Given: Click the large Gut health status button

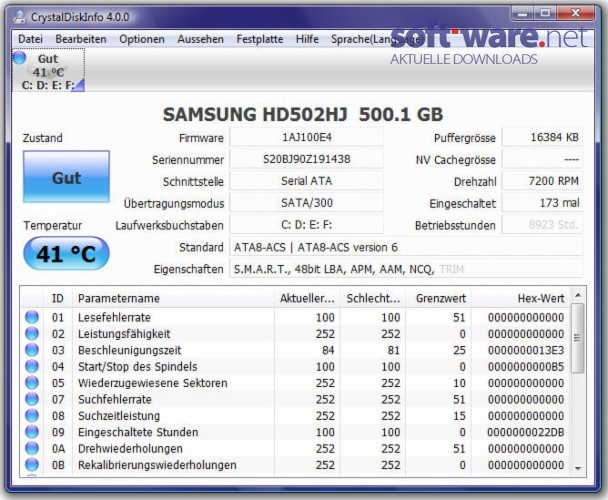Looking at the screenshot, I should [66, 177].
